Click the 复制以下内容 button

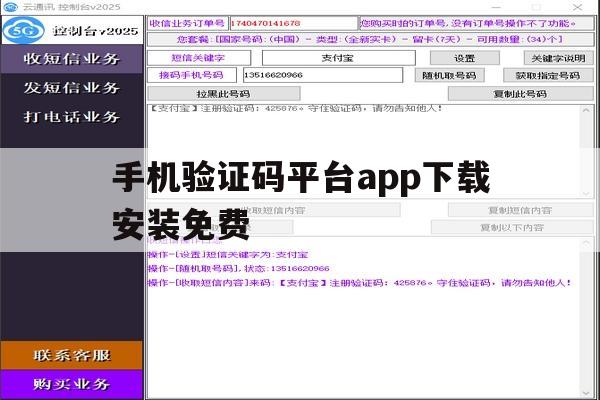[x=512, y=227]
